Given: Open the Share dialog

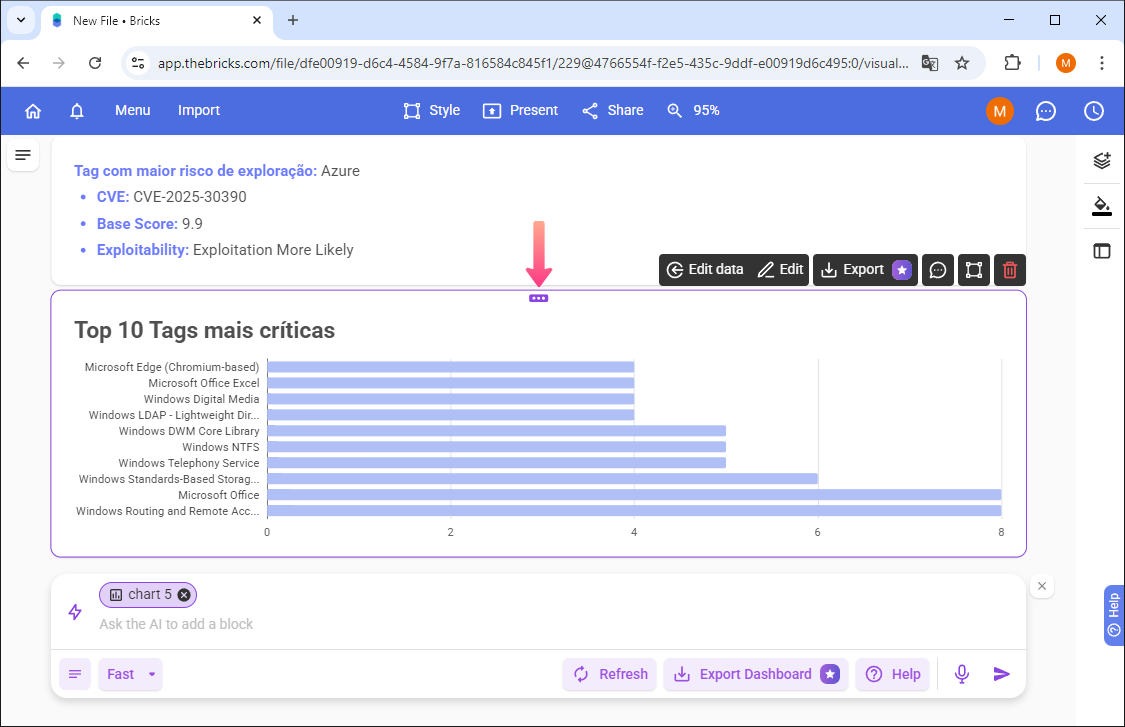Looking at the screenshot, I should [x=613, y=111].
